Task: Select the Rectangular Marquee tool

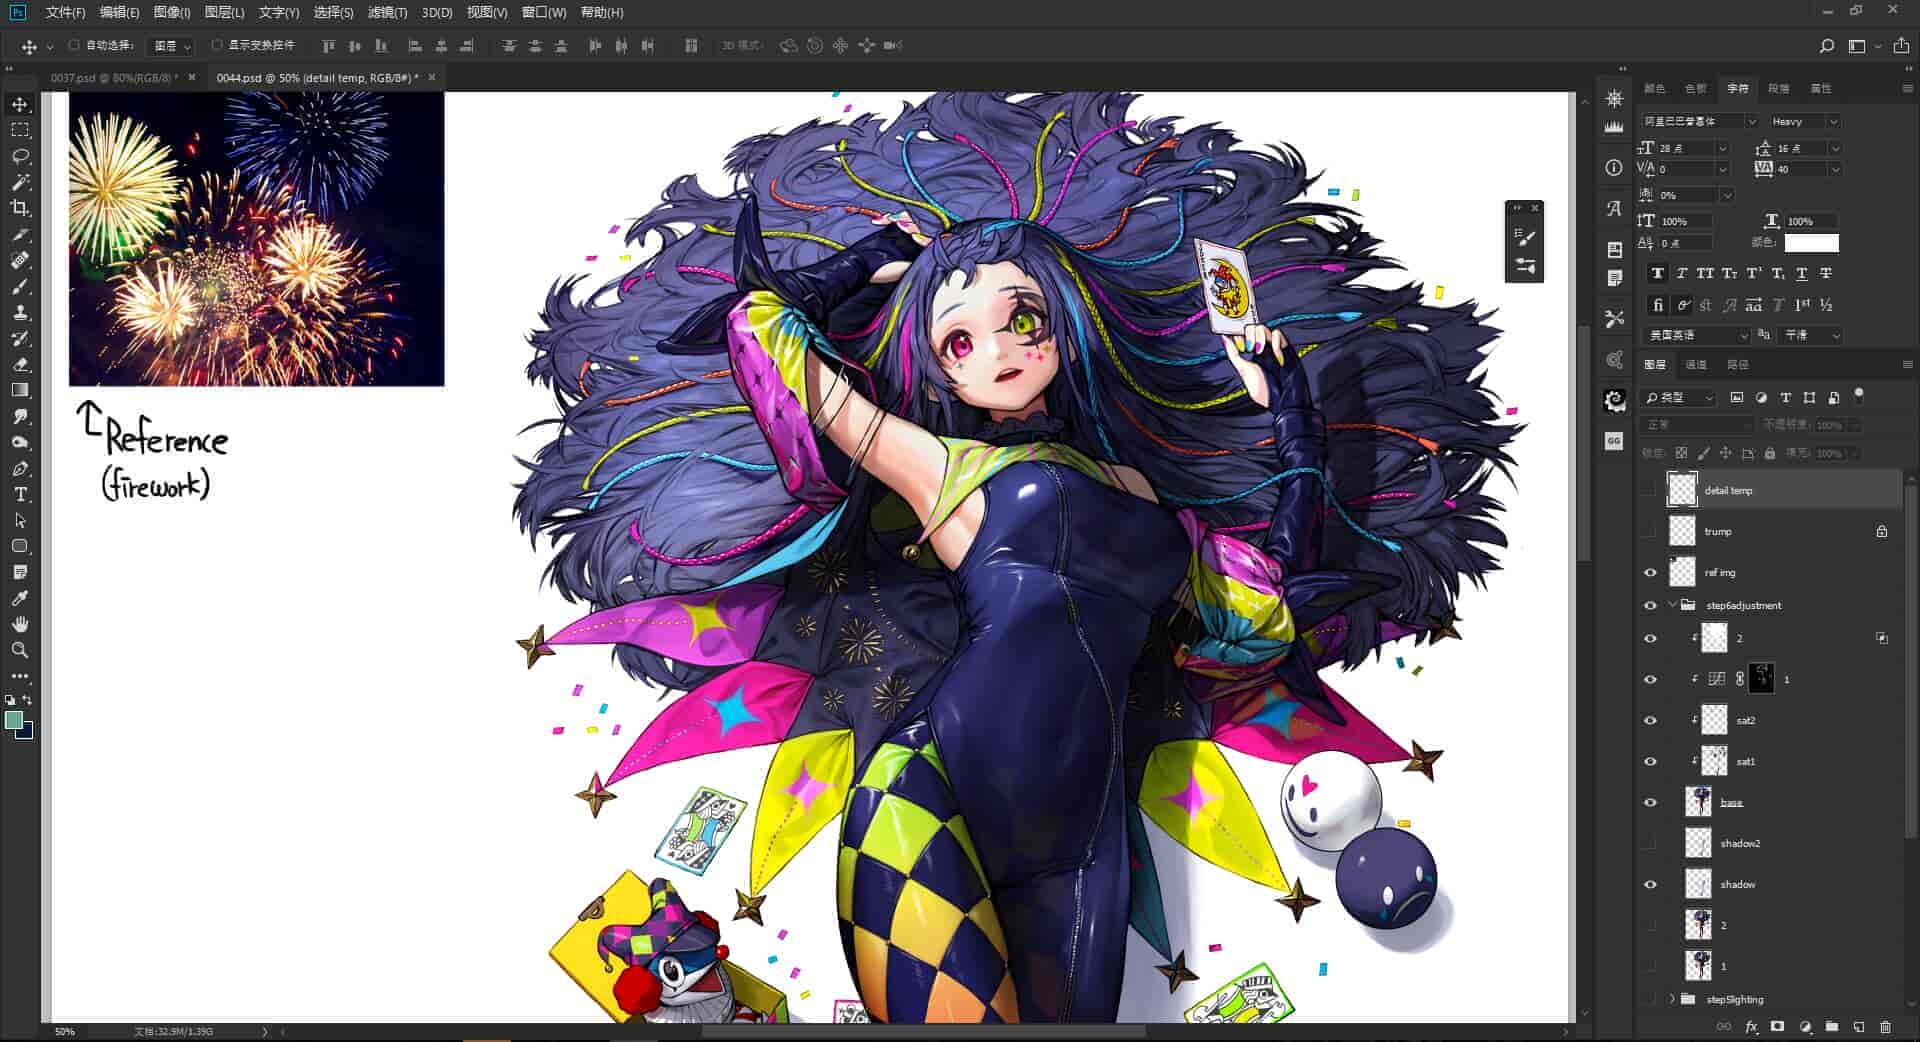Action: pos(20,131)
